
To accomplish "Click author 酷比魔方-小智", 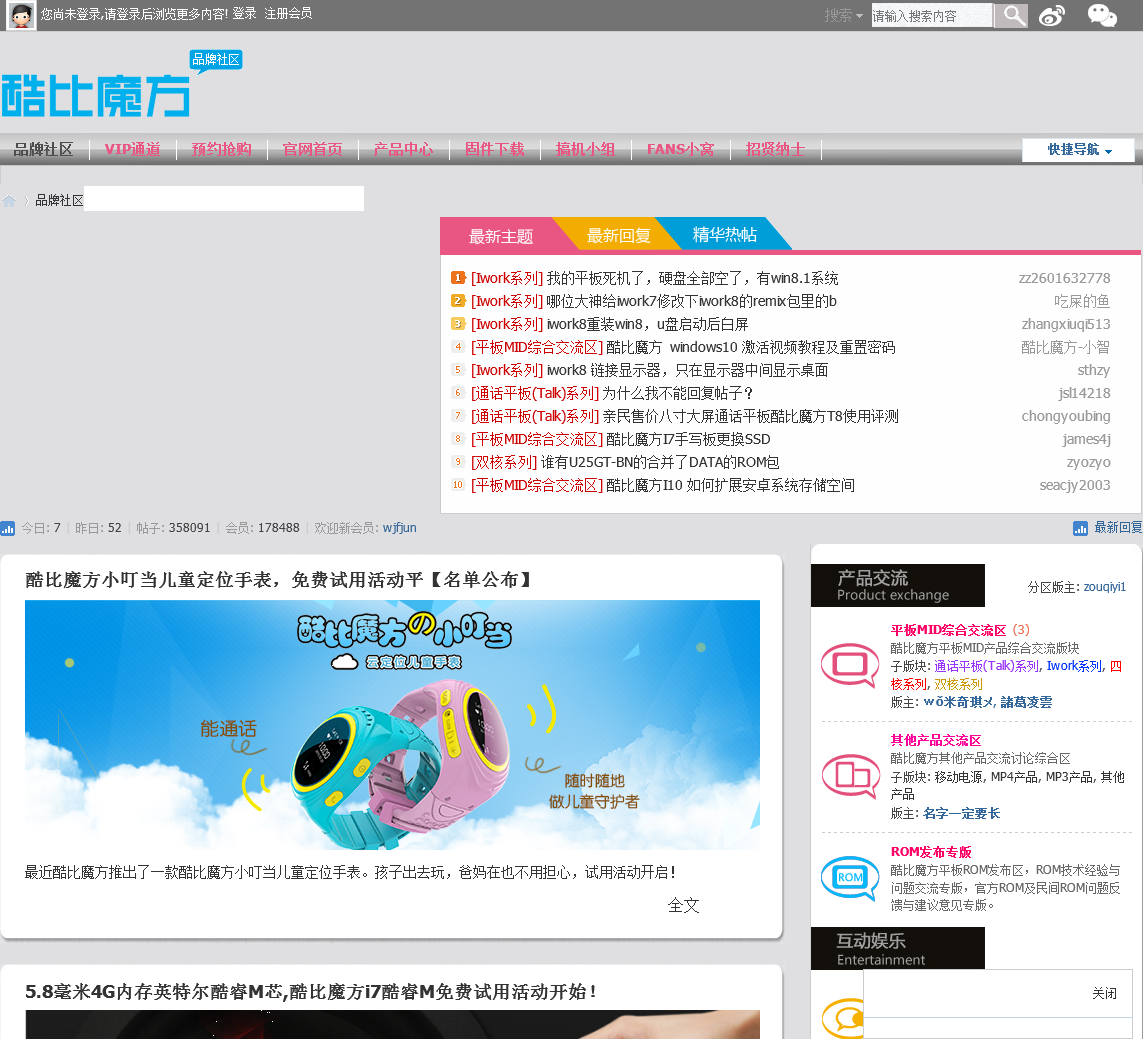I will pos(1065,347).
